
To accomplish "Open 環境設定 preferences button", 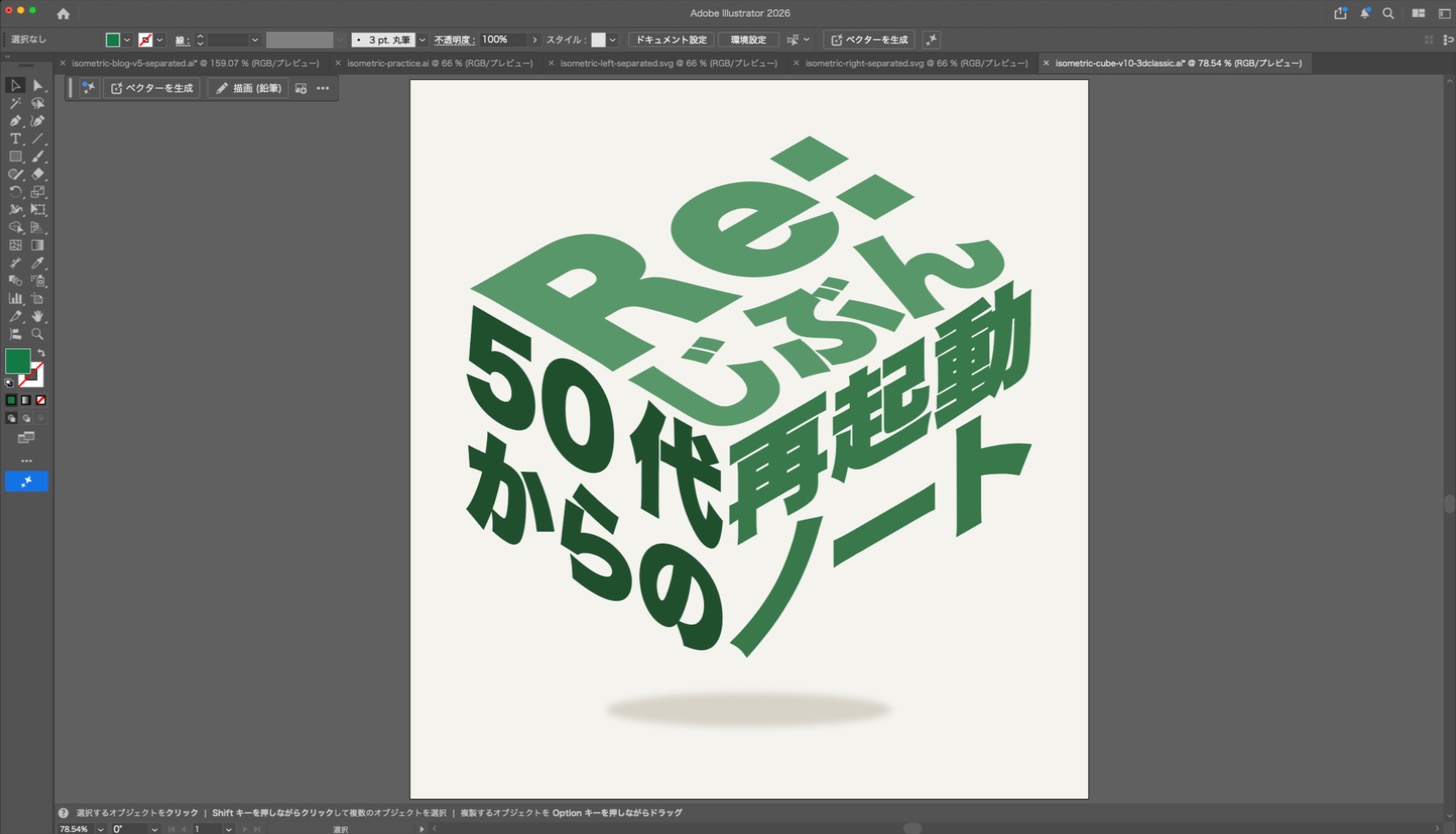I will tap(748, 40).
